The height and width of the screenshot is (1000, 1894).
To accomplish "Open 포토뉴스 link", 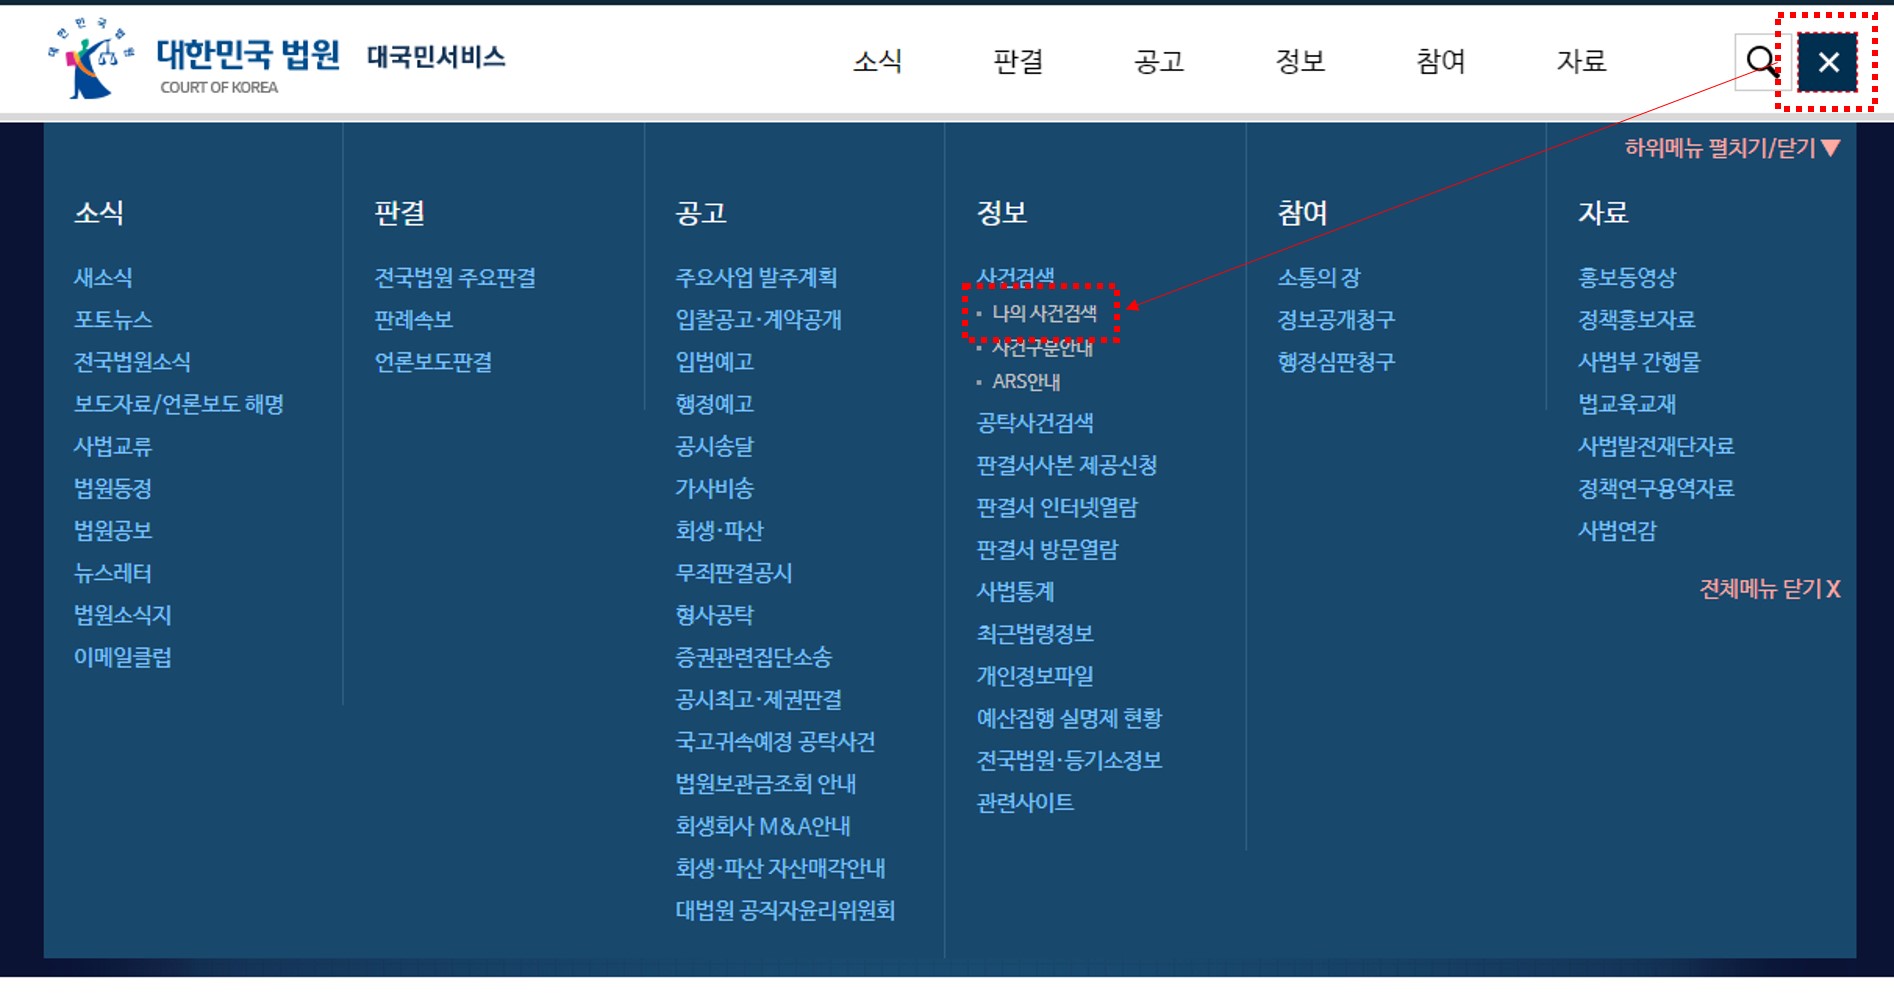I will [x=113, y=320].
